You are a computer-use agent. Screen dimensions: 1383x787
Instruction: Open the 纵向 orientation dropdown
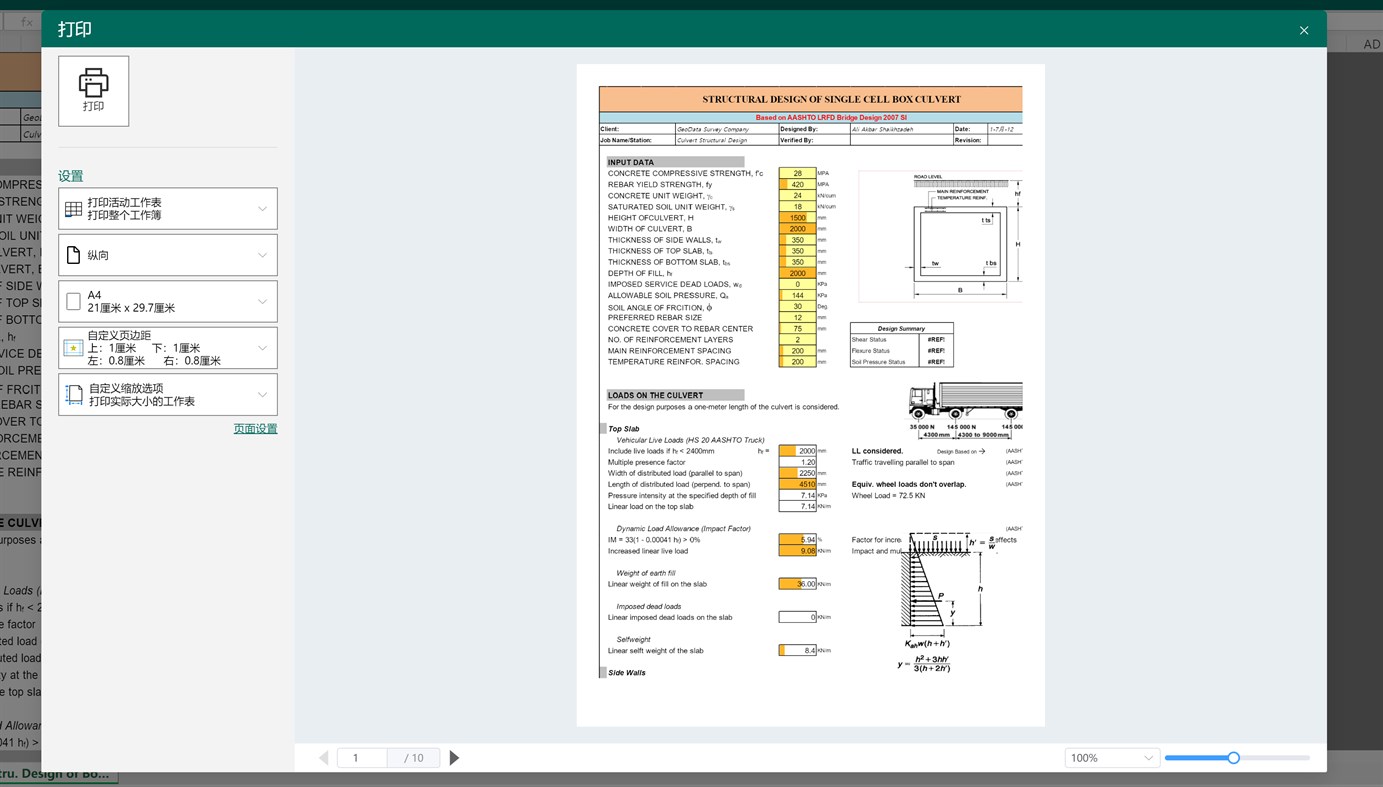point(260,254)
